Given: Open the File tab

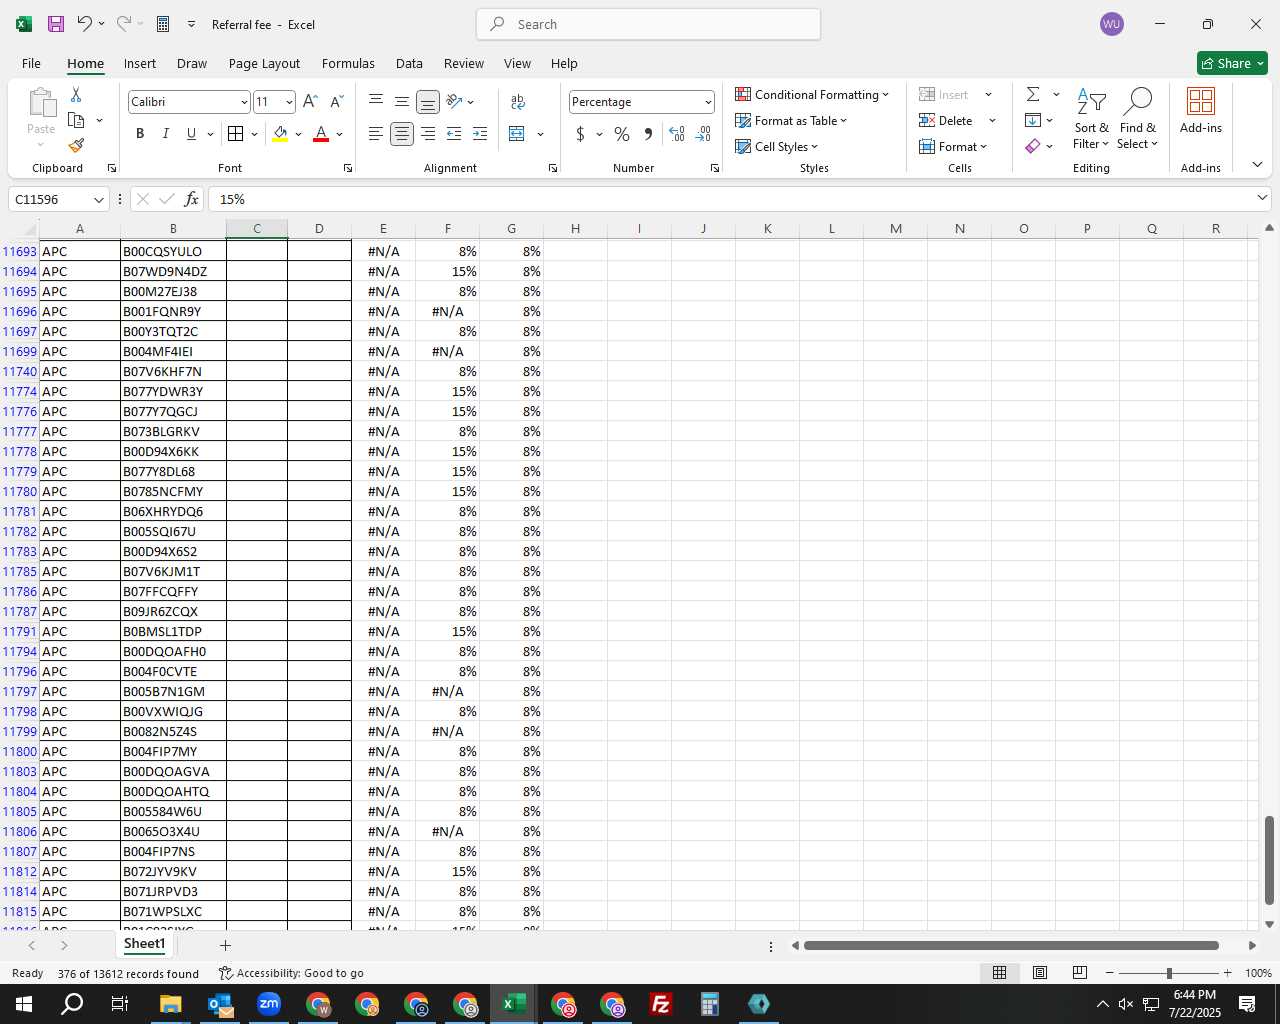Looking at the screenshot, I should click(31, 63).
